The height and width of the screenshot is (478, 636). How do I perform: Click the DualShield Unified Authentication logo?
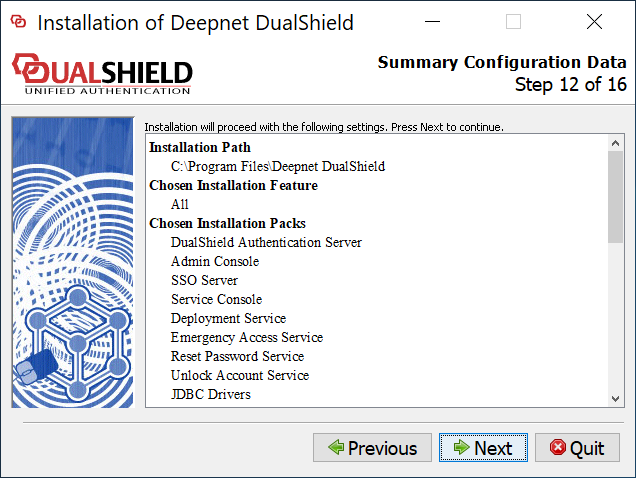(102, 74)
